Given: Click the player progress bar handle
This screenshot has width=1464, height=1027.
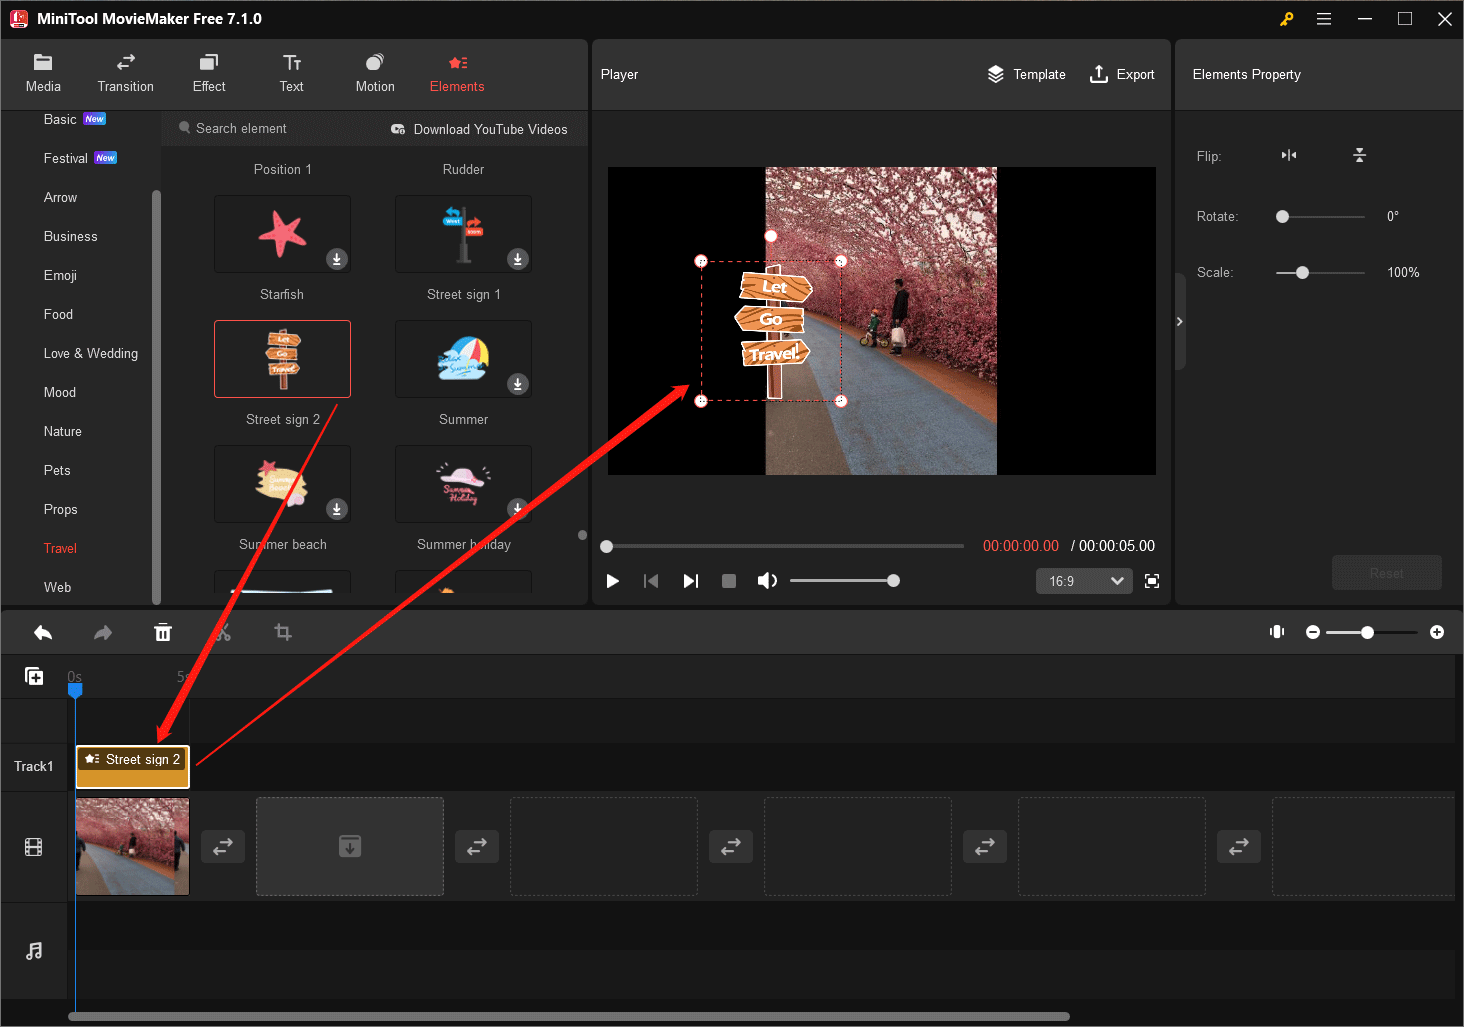Looking at the screenshot, I should click(606, 547).
